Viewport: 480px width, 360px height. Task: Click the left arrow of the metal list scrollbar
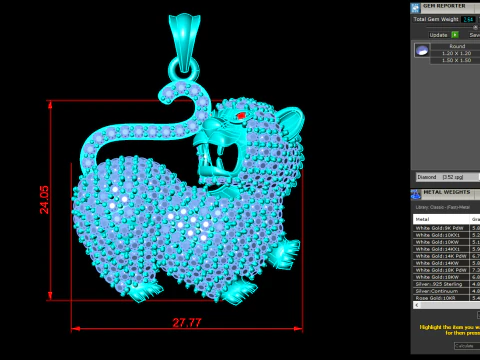[x=417, y=305]
